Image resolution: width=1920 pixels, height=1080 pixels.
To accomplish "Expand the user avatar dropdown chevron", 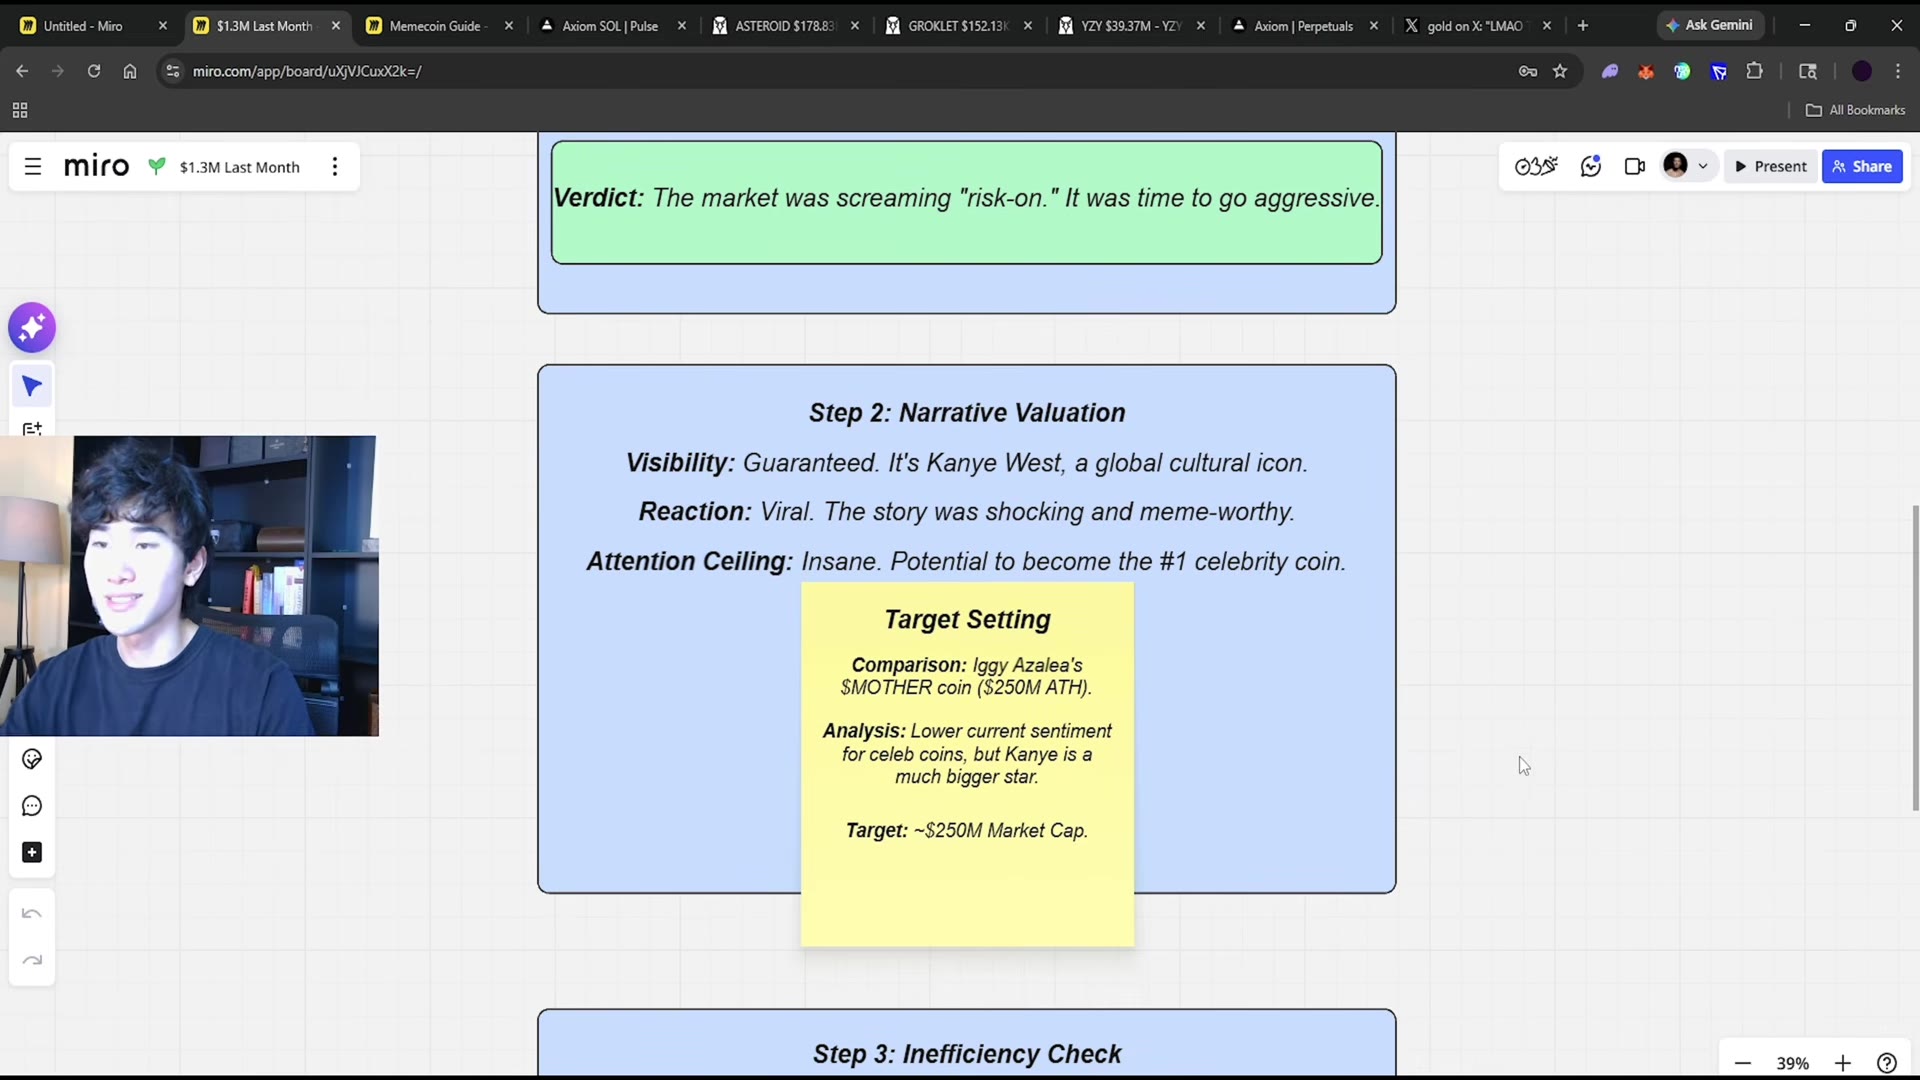I will click(x=1703, y=166).
